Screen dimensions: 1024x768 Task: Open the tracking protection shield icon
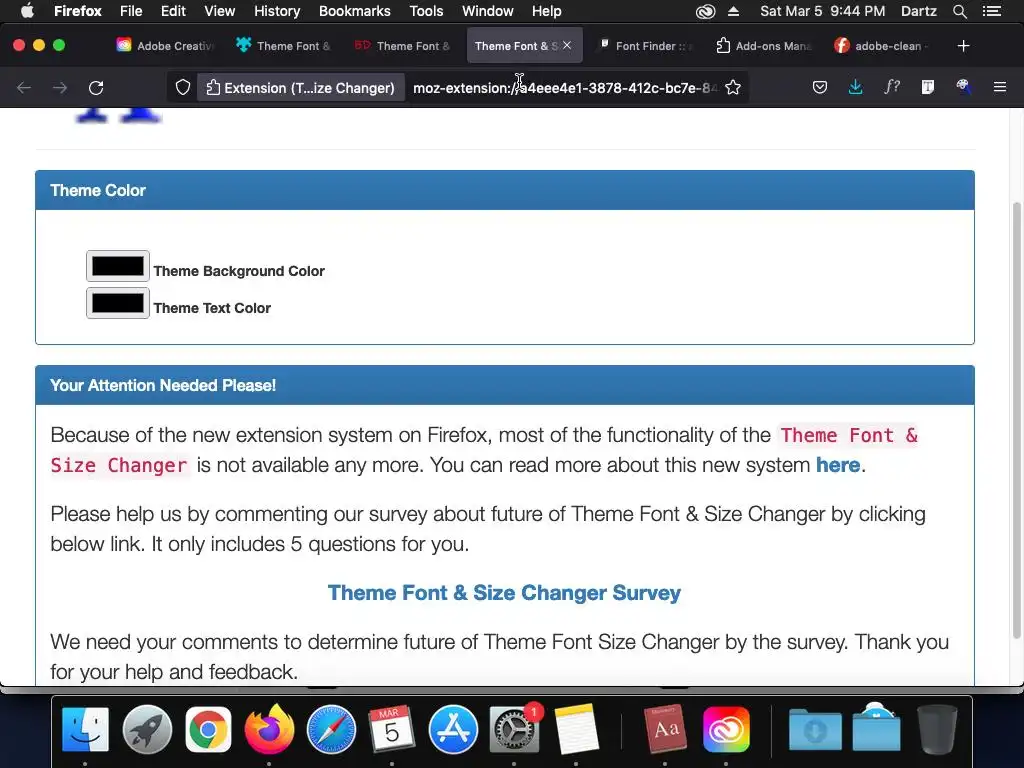[x=183, y=88]
